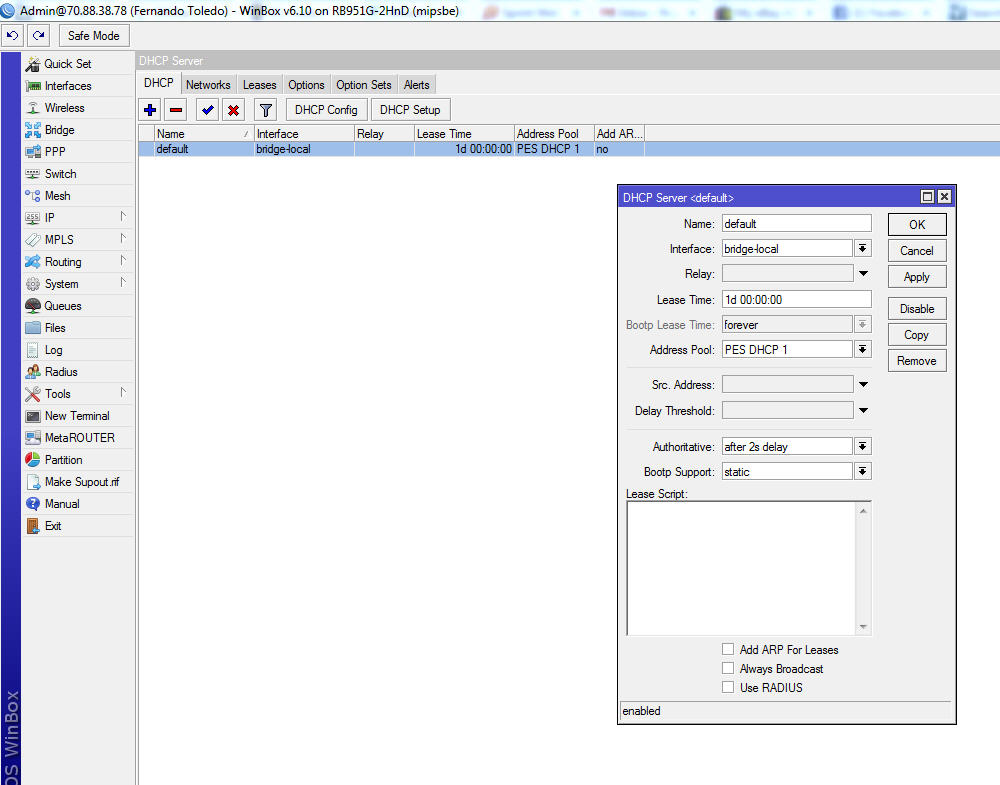Viewport: 1000px width, 785px height.
Task: Open the Address Pool dropdown
Action: tap(862, 349)
